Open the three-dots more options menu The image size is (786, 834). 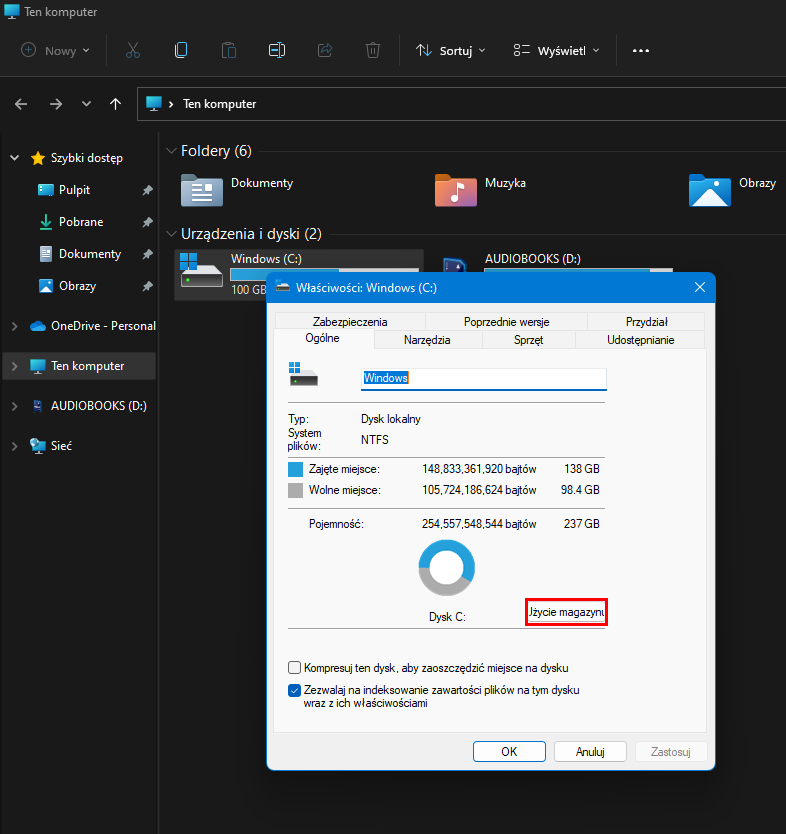[640, 51]
